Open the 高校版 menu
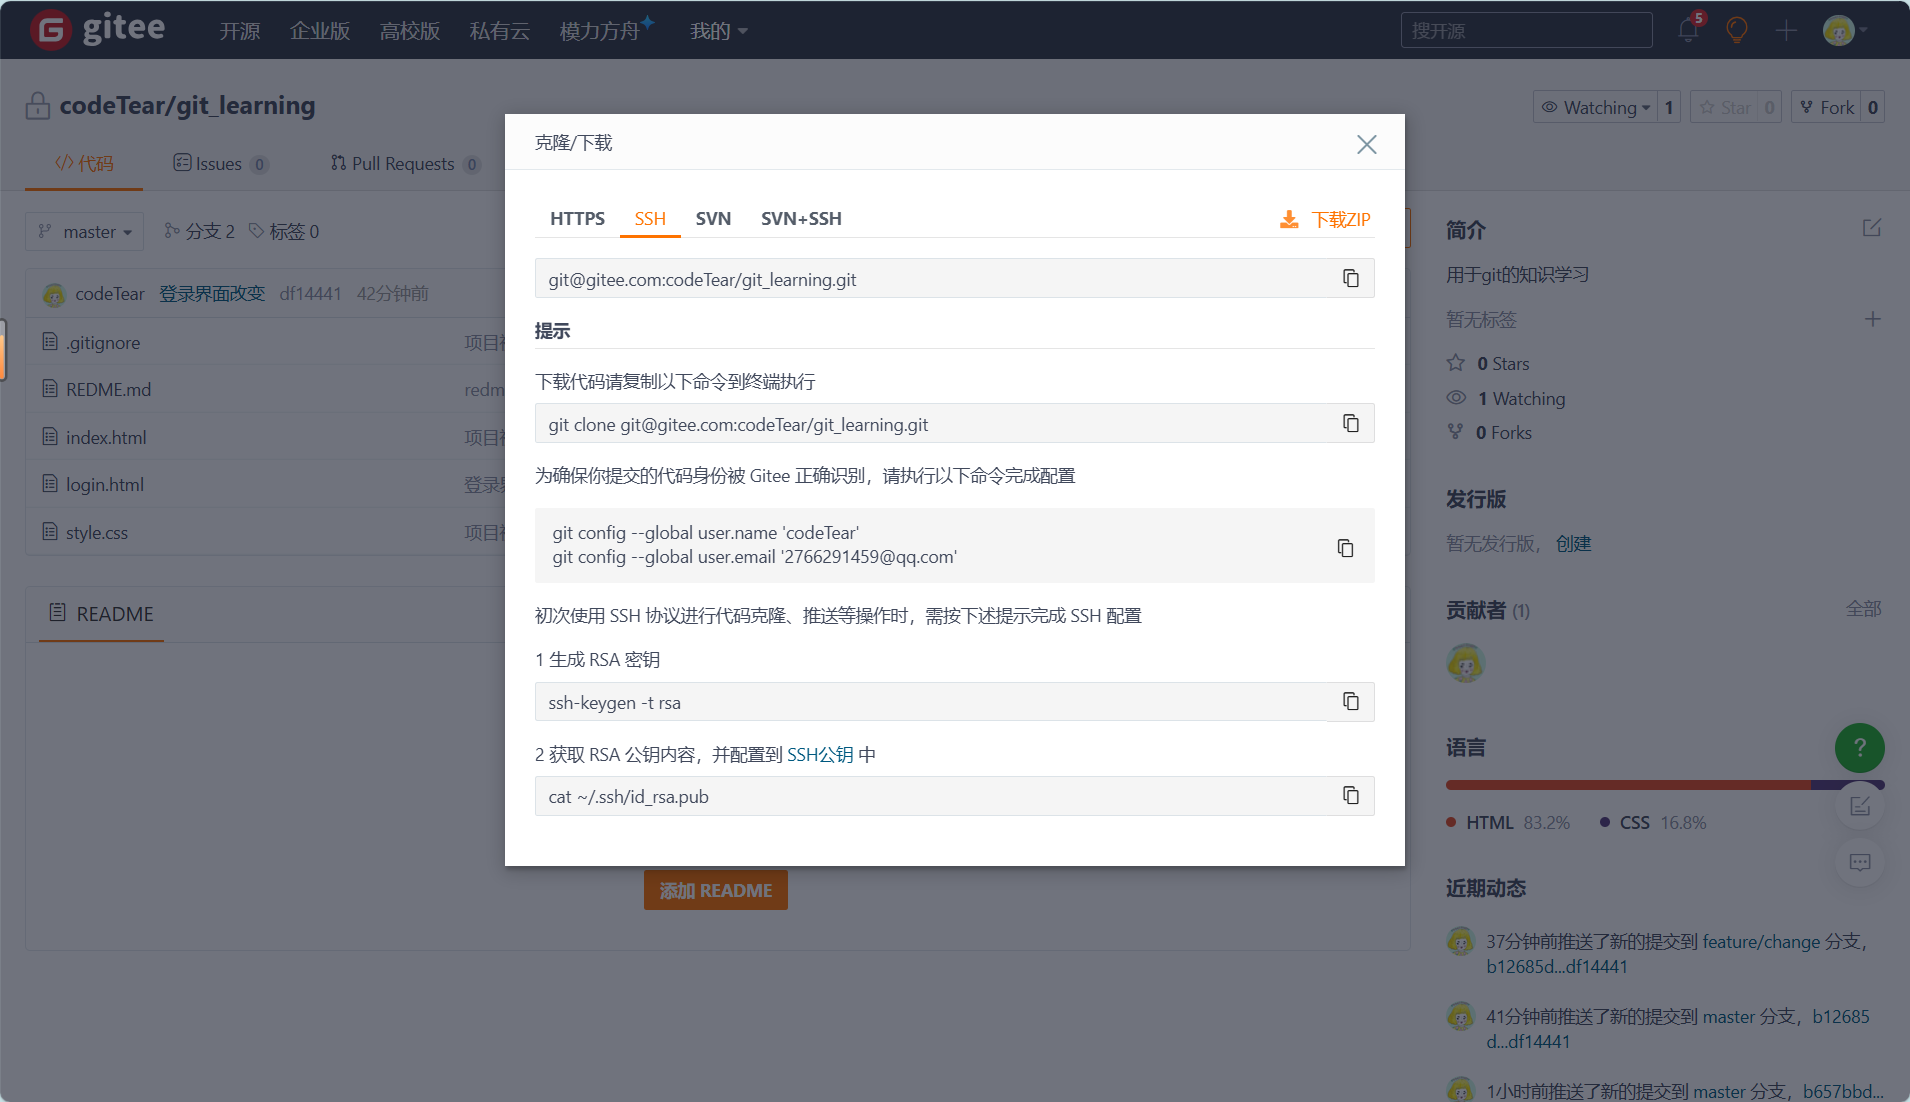 point(410,31)
